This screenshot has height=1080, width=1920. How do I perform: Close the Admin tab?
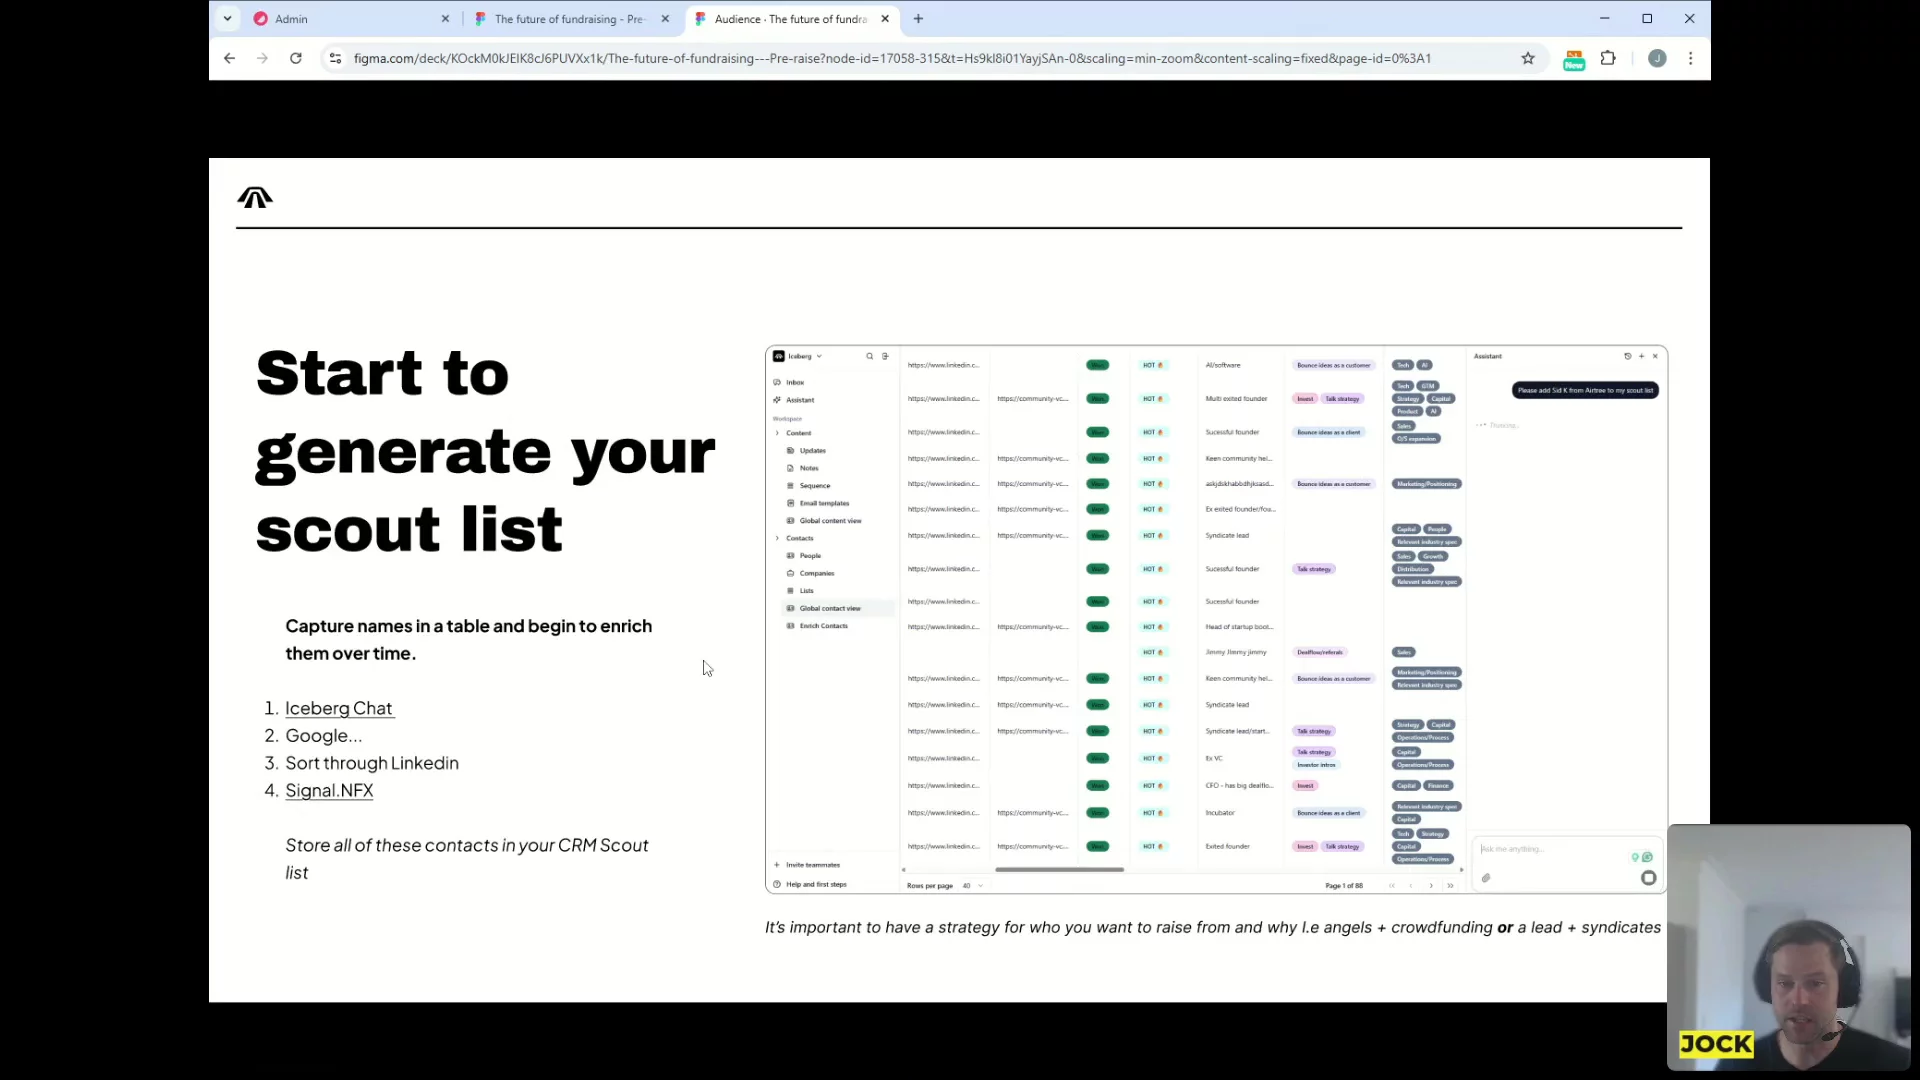pyautogui.click(x=445, y=18)
